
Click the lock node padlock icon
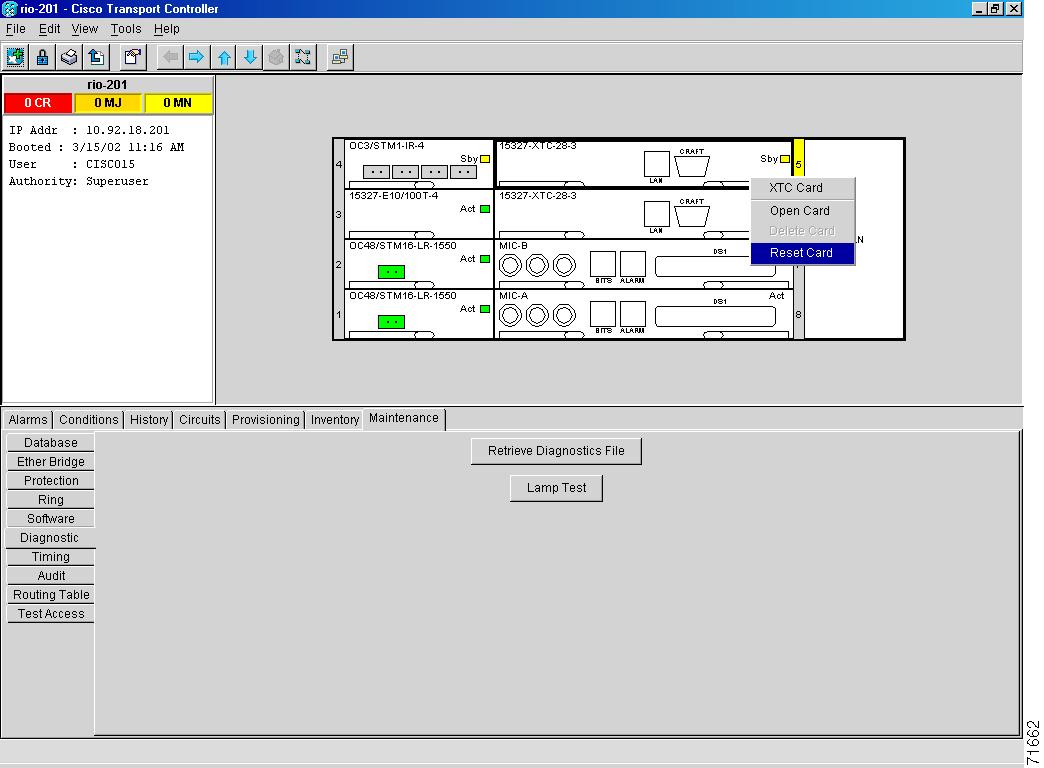tap(43, 57)
